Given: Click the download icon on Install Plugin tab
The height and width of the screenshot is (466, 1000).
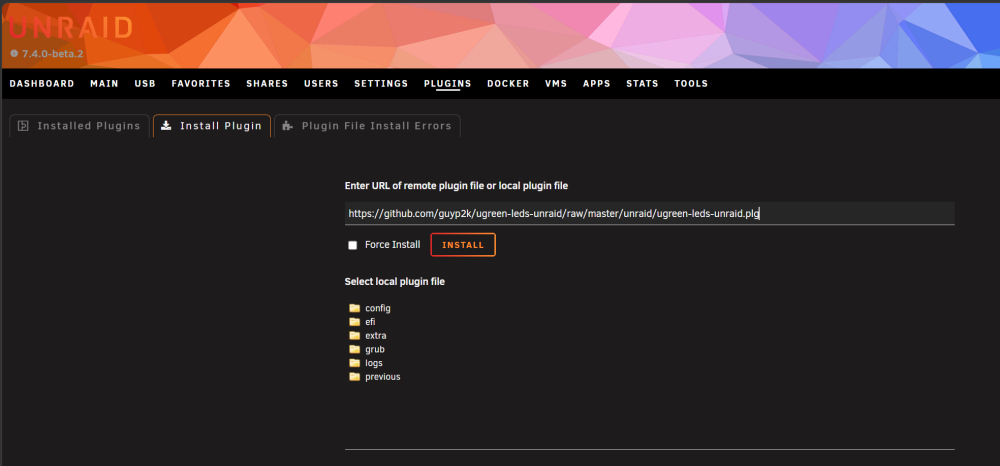Looking at the screenshot, I should [x=166, y=126].
